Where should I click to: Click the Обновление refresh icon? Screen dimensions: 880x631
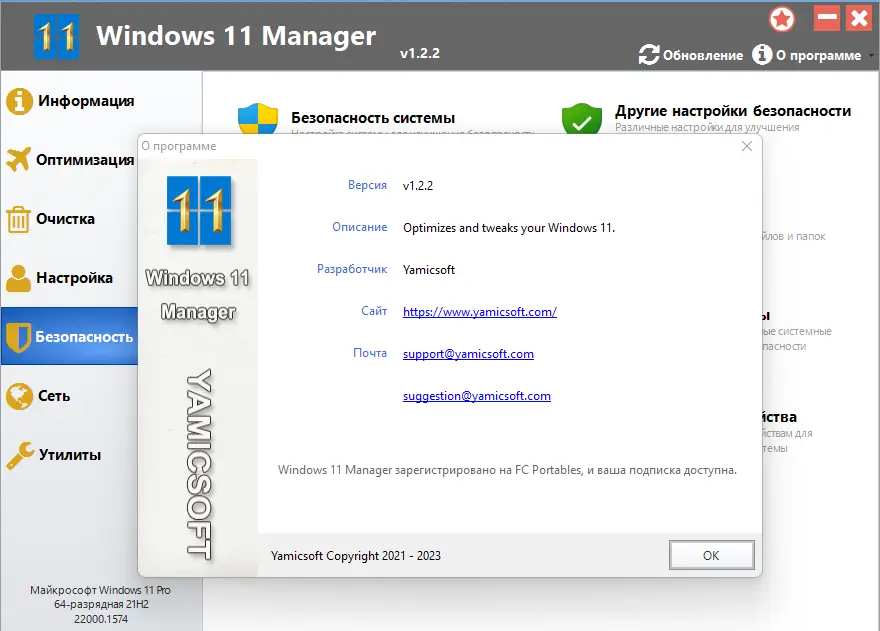coord(649,56)
